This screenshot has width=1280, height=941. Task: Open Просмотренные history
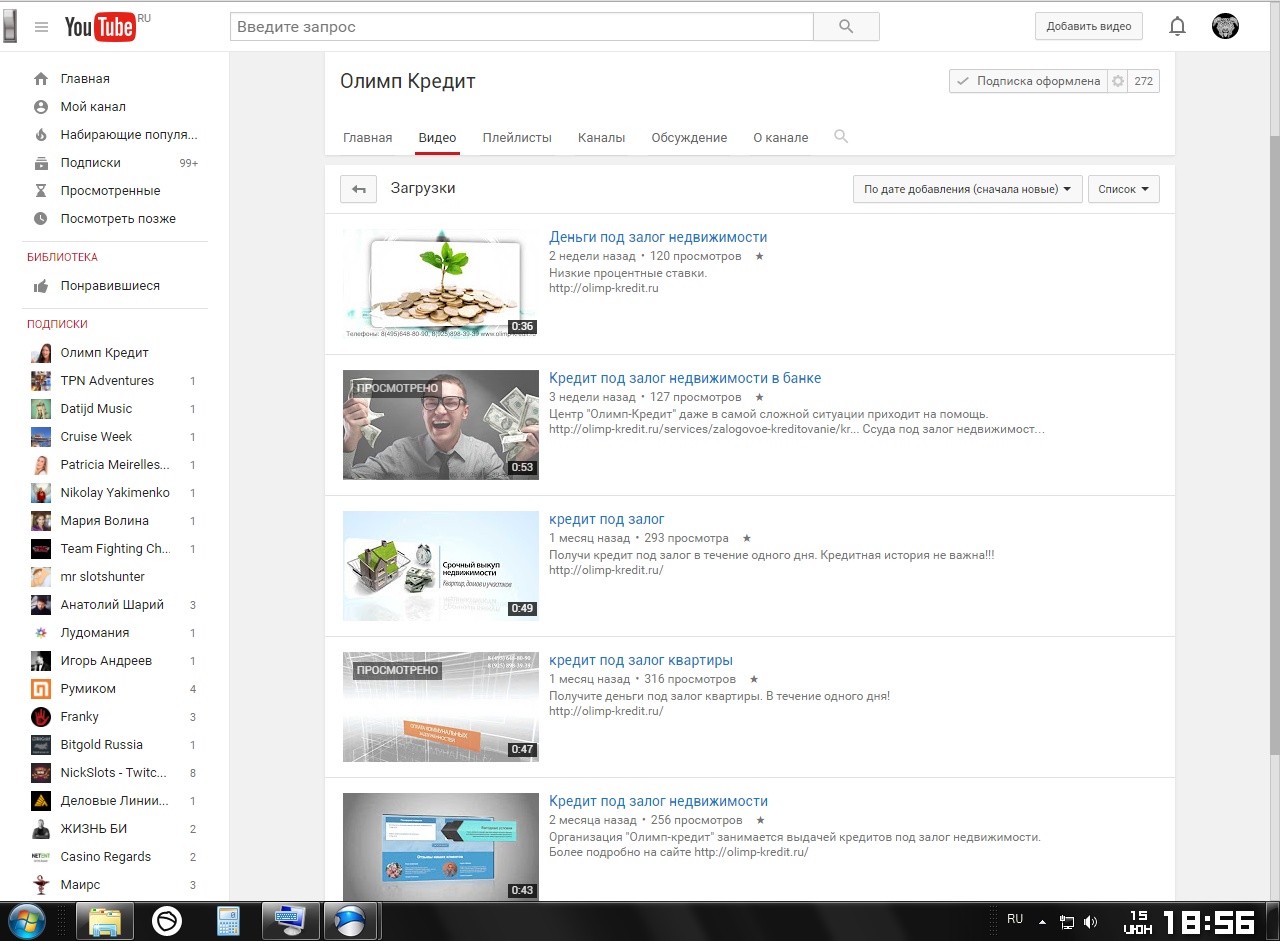coord(110,191)
